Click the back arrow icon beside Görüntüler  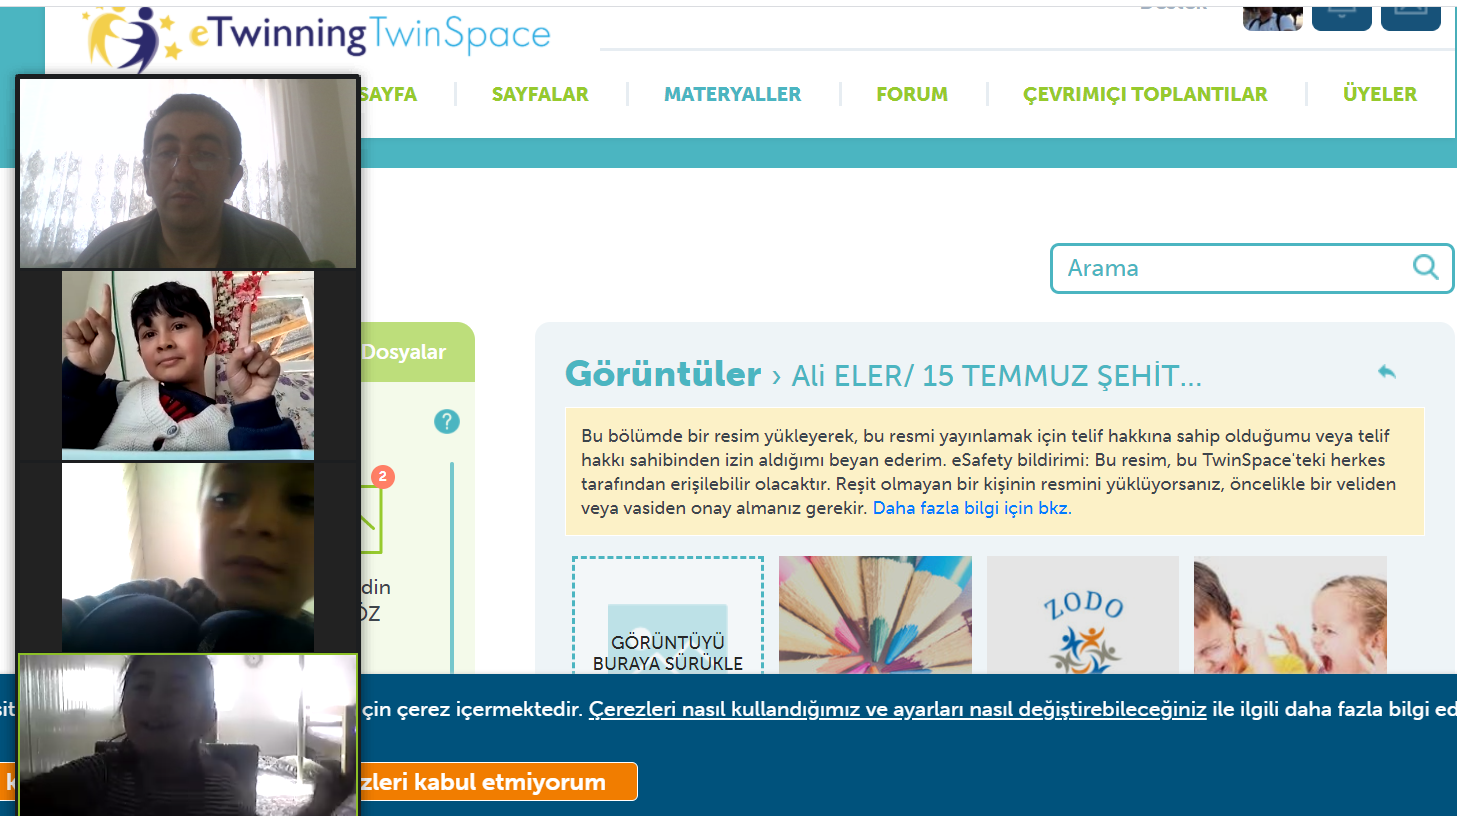click(1386, 372)
